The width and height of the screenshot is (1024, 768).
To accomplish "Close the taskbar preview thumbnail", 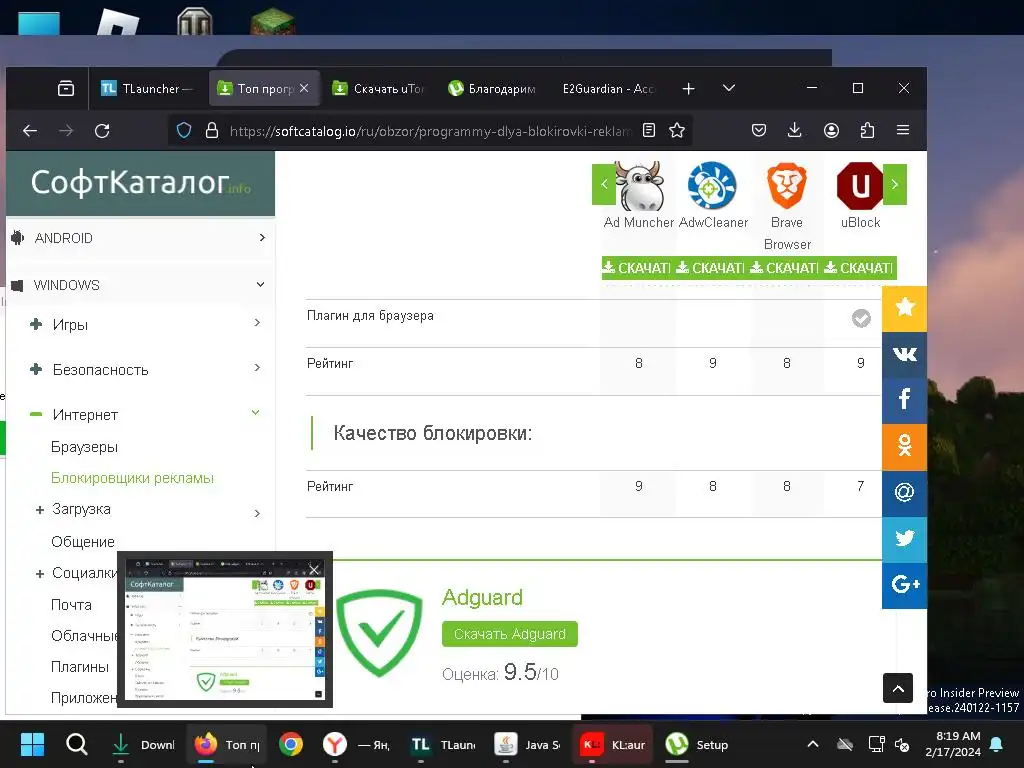I will [314, 569].
